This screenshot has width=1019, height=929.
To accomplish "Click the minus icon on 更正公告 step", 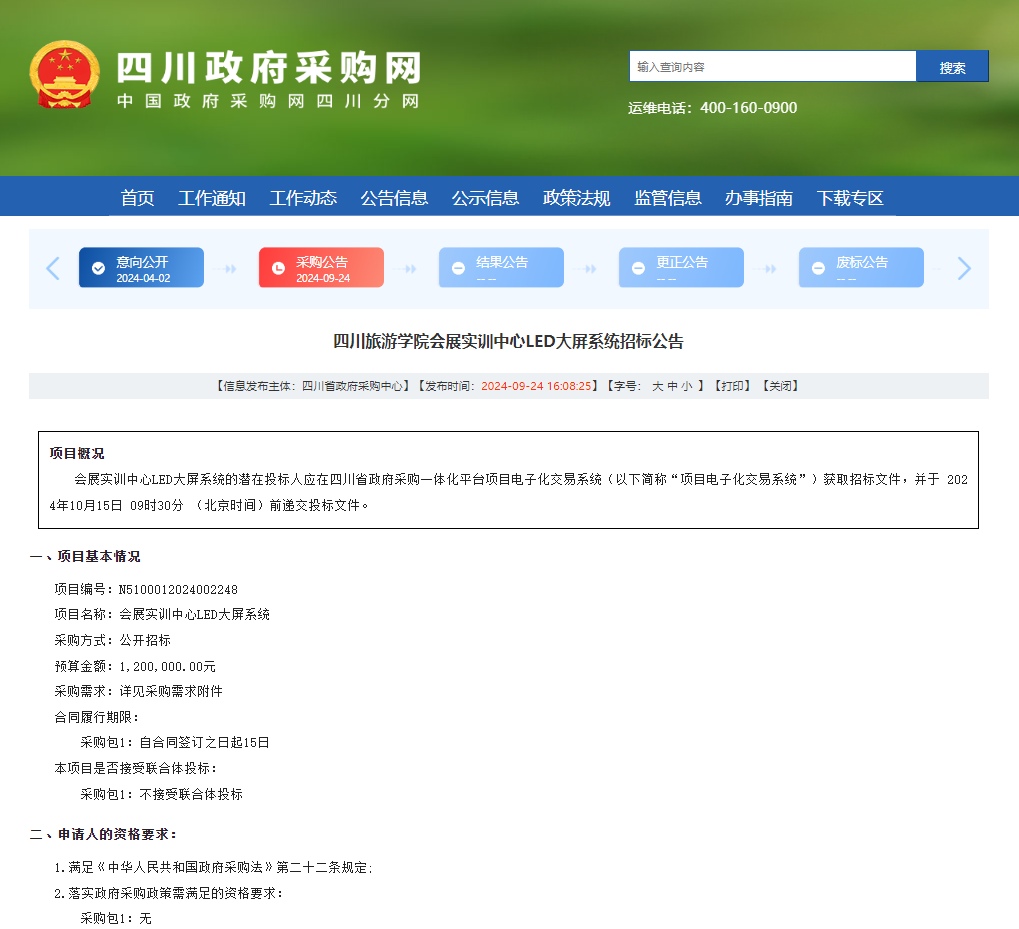I will 638,268.
